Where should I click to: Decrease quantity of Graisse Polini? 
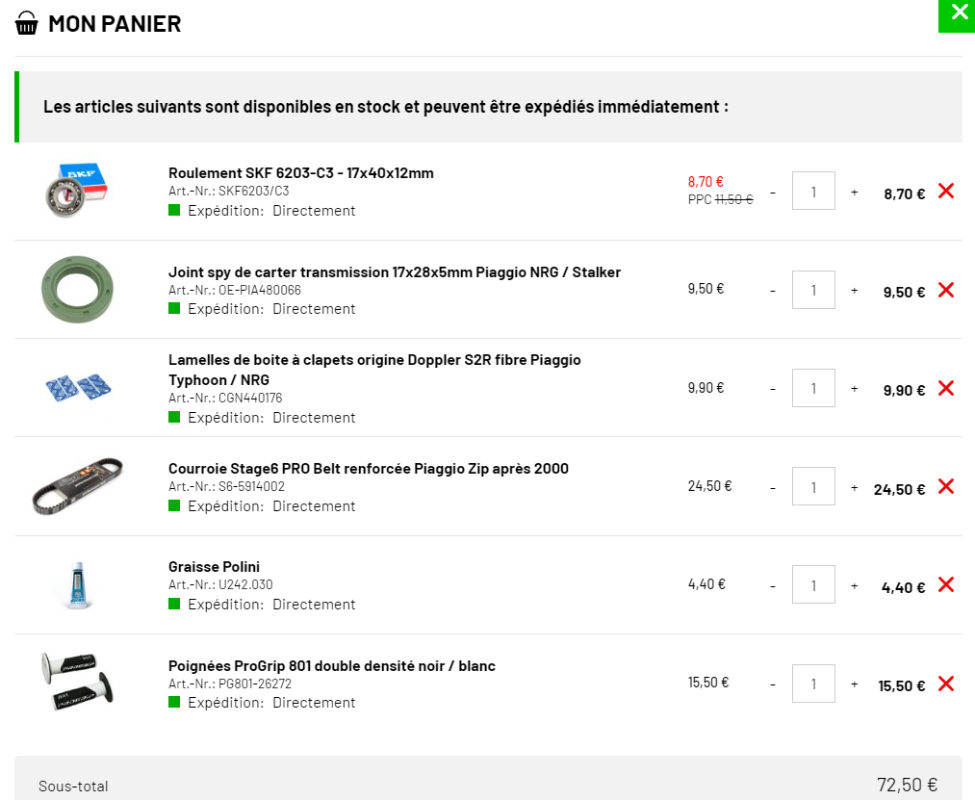[773, 586]
